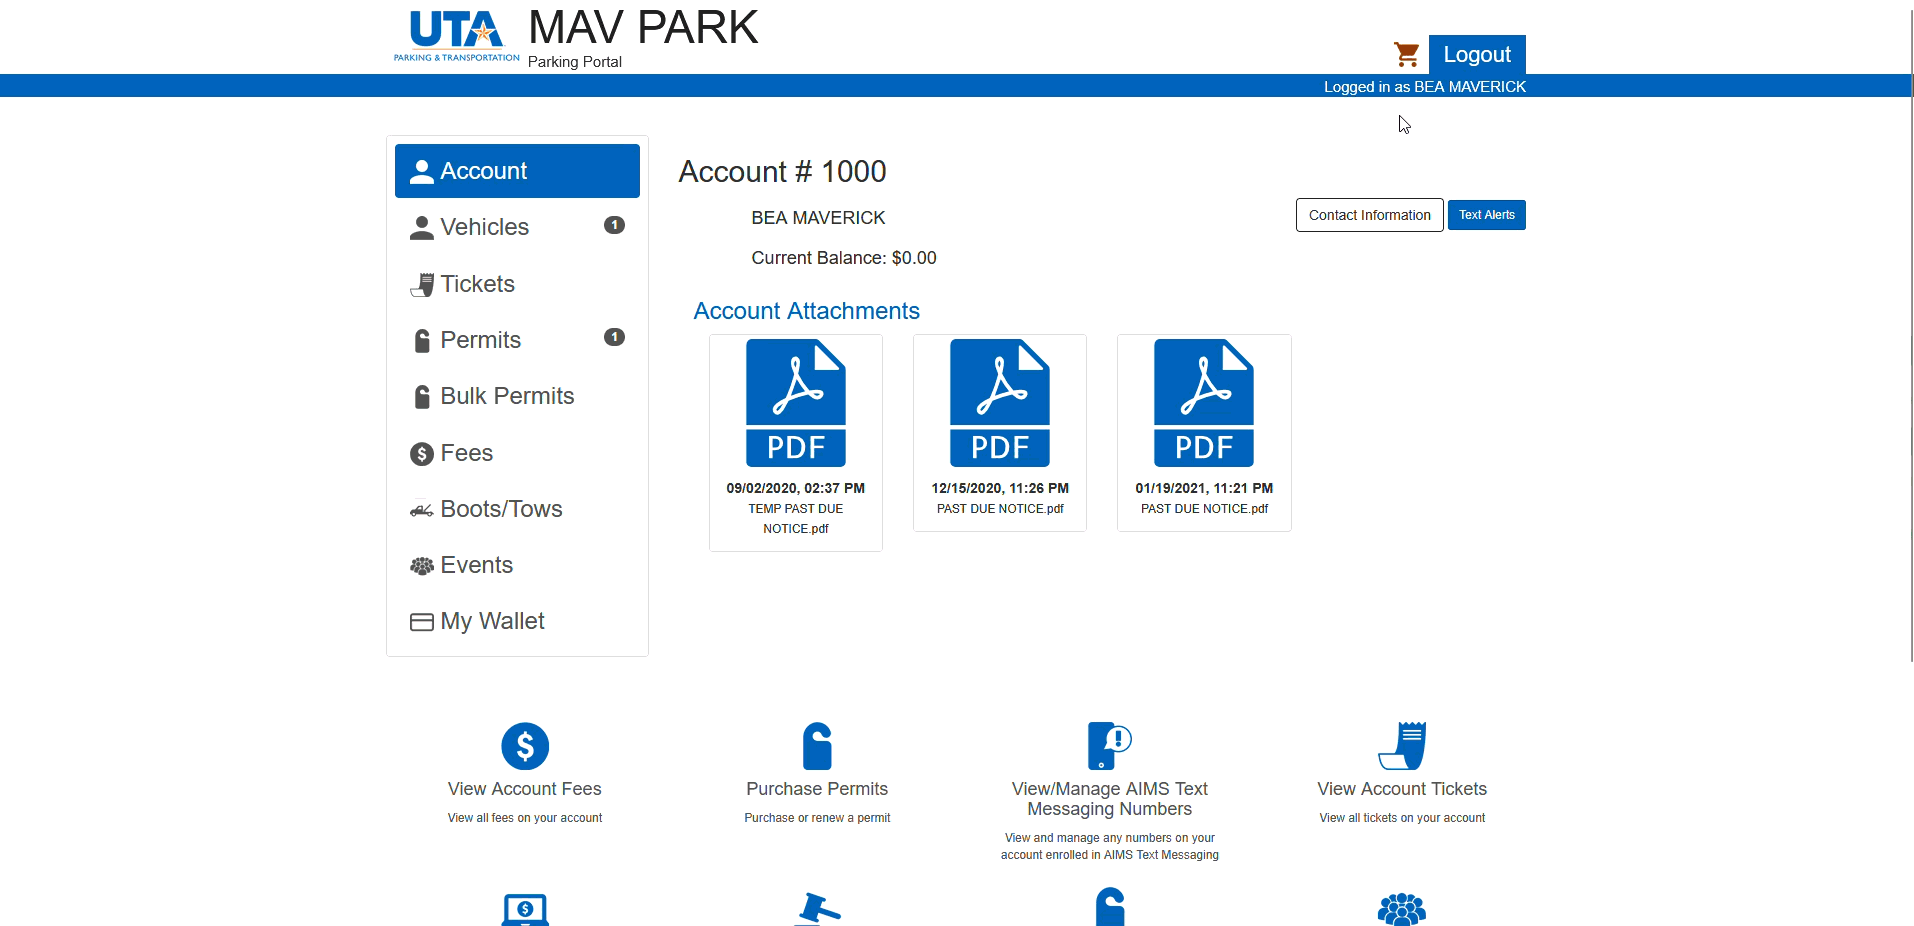Navigate to Bulk Permits
Image resolution: width=1914 pixels, height=926 pixels.
point(507,396)
